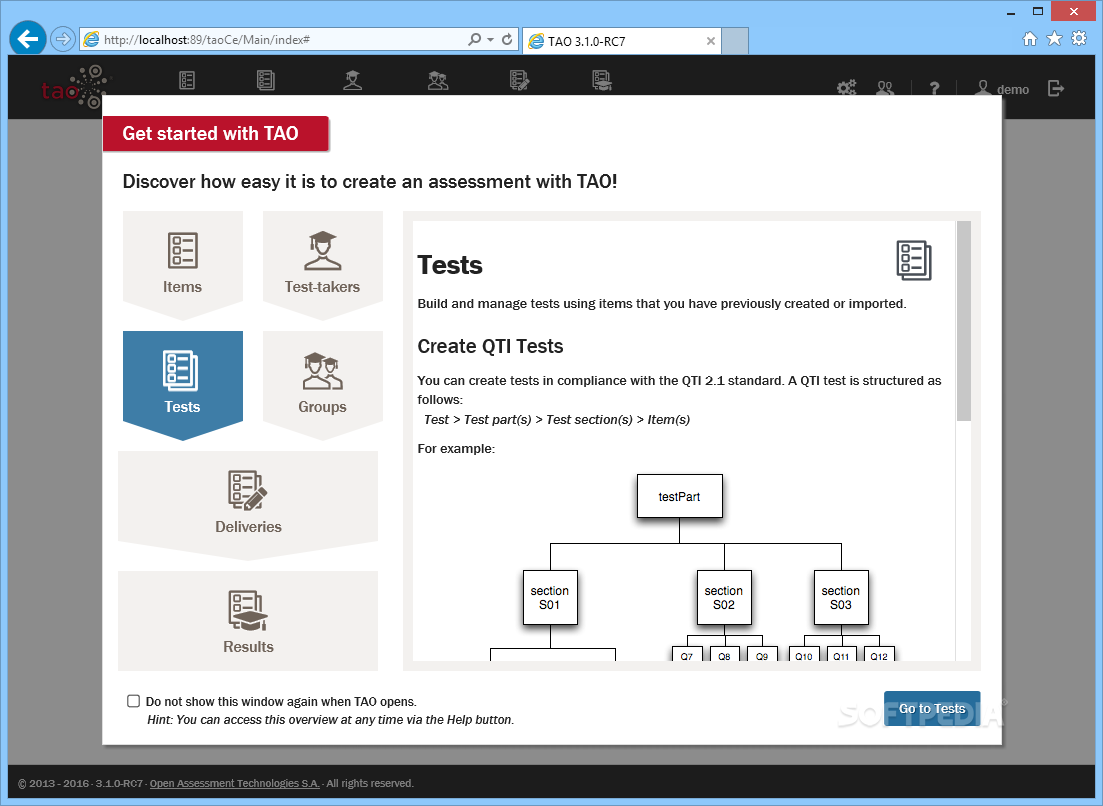
Task: Open the Items tile in overview
Action: pos(183,264)
